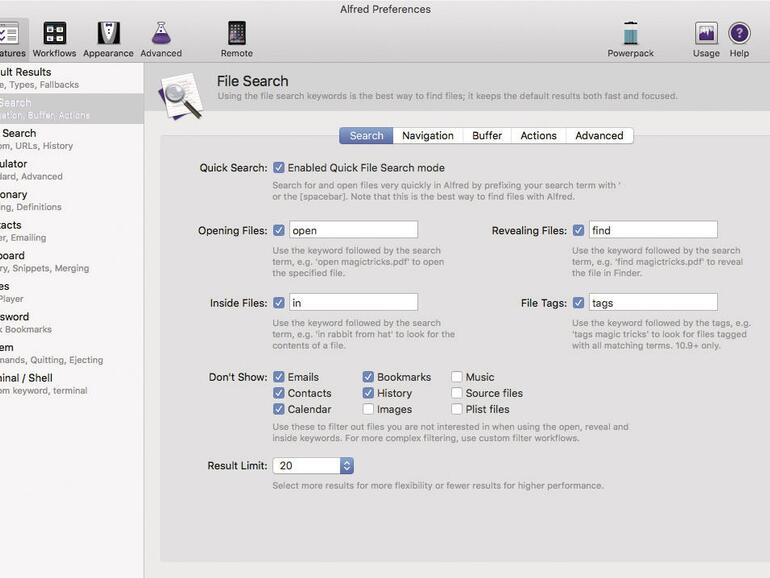This screenshot has height=578, width=770.
Task: Select the Contacts sidebar item
Action: 72,231
